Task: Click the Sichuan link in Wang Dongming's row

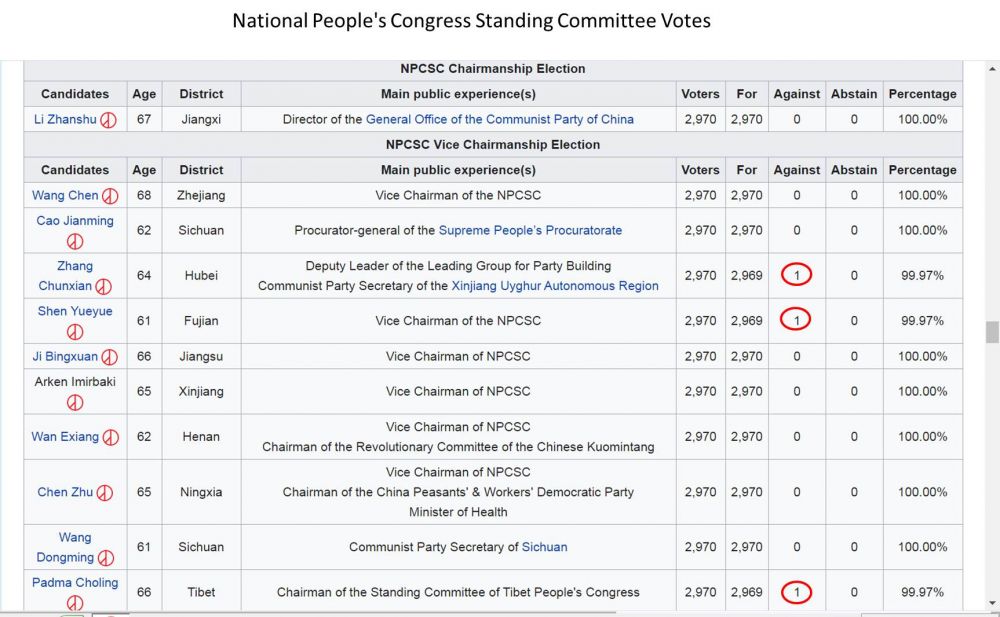Action: click(x=544, y=547)
